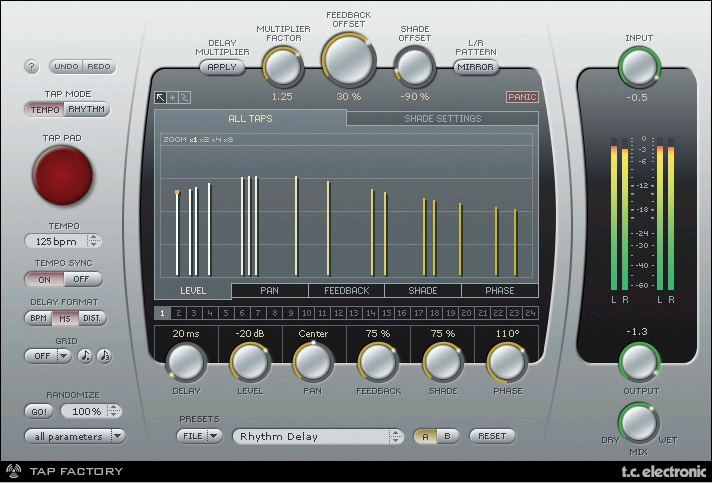The height and width of the screenshot is (483, 712).
Task: Click the Tap Factory logo icon
Action: point(14,471)
